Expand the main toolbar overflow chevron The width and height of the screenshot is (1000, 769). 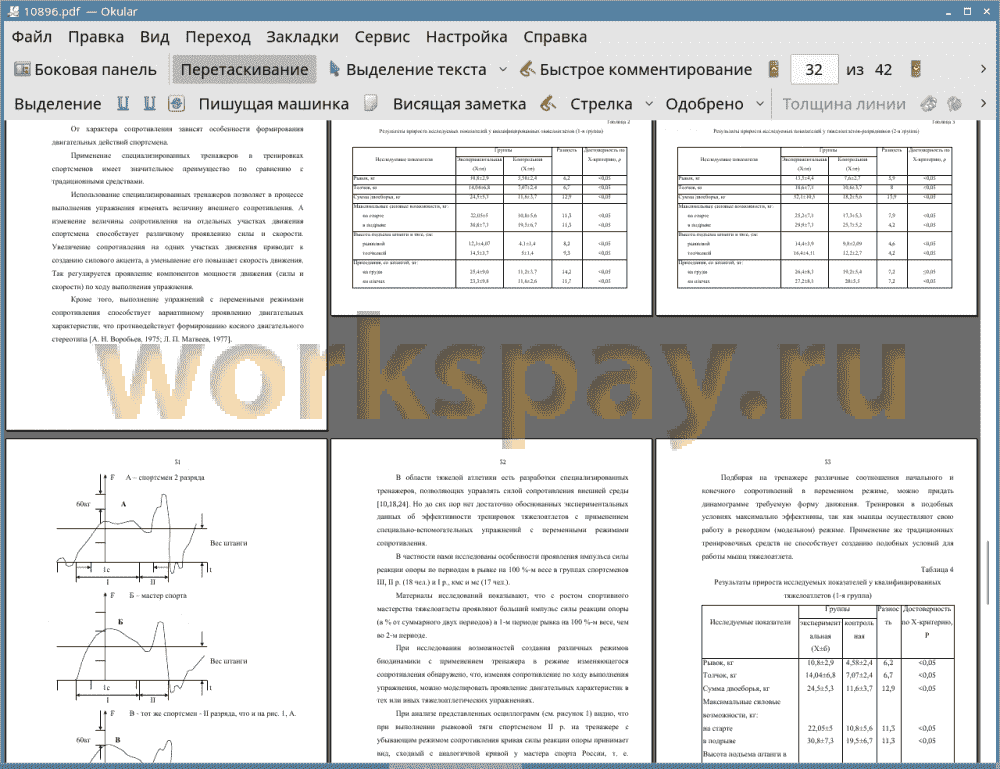pyautogui.click(x=983, y=69)
